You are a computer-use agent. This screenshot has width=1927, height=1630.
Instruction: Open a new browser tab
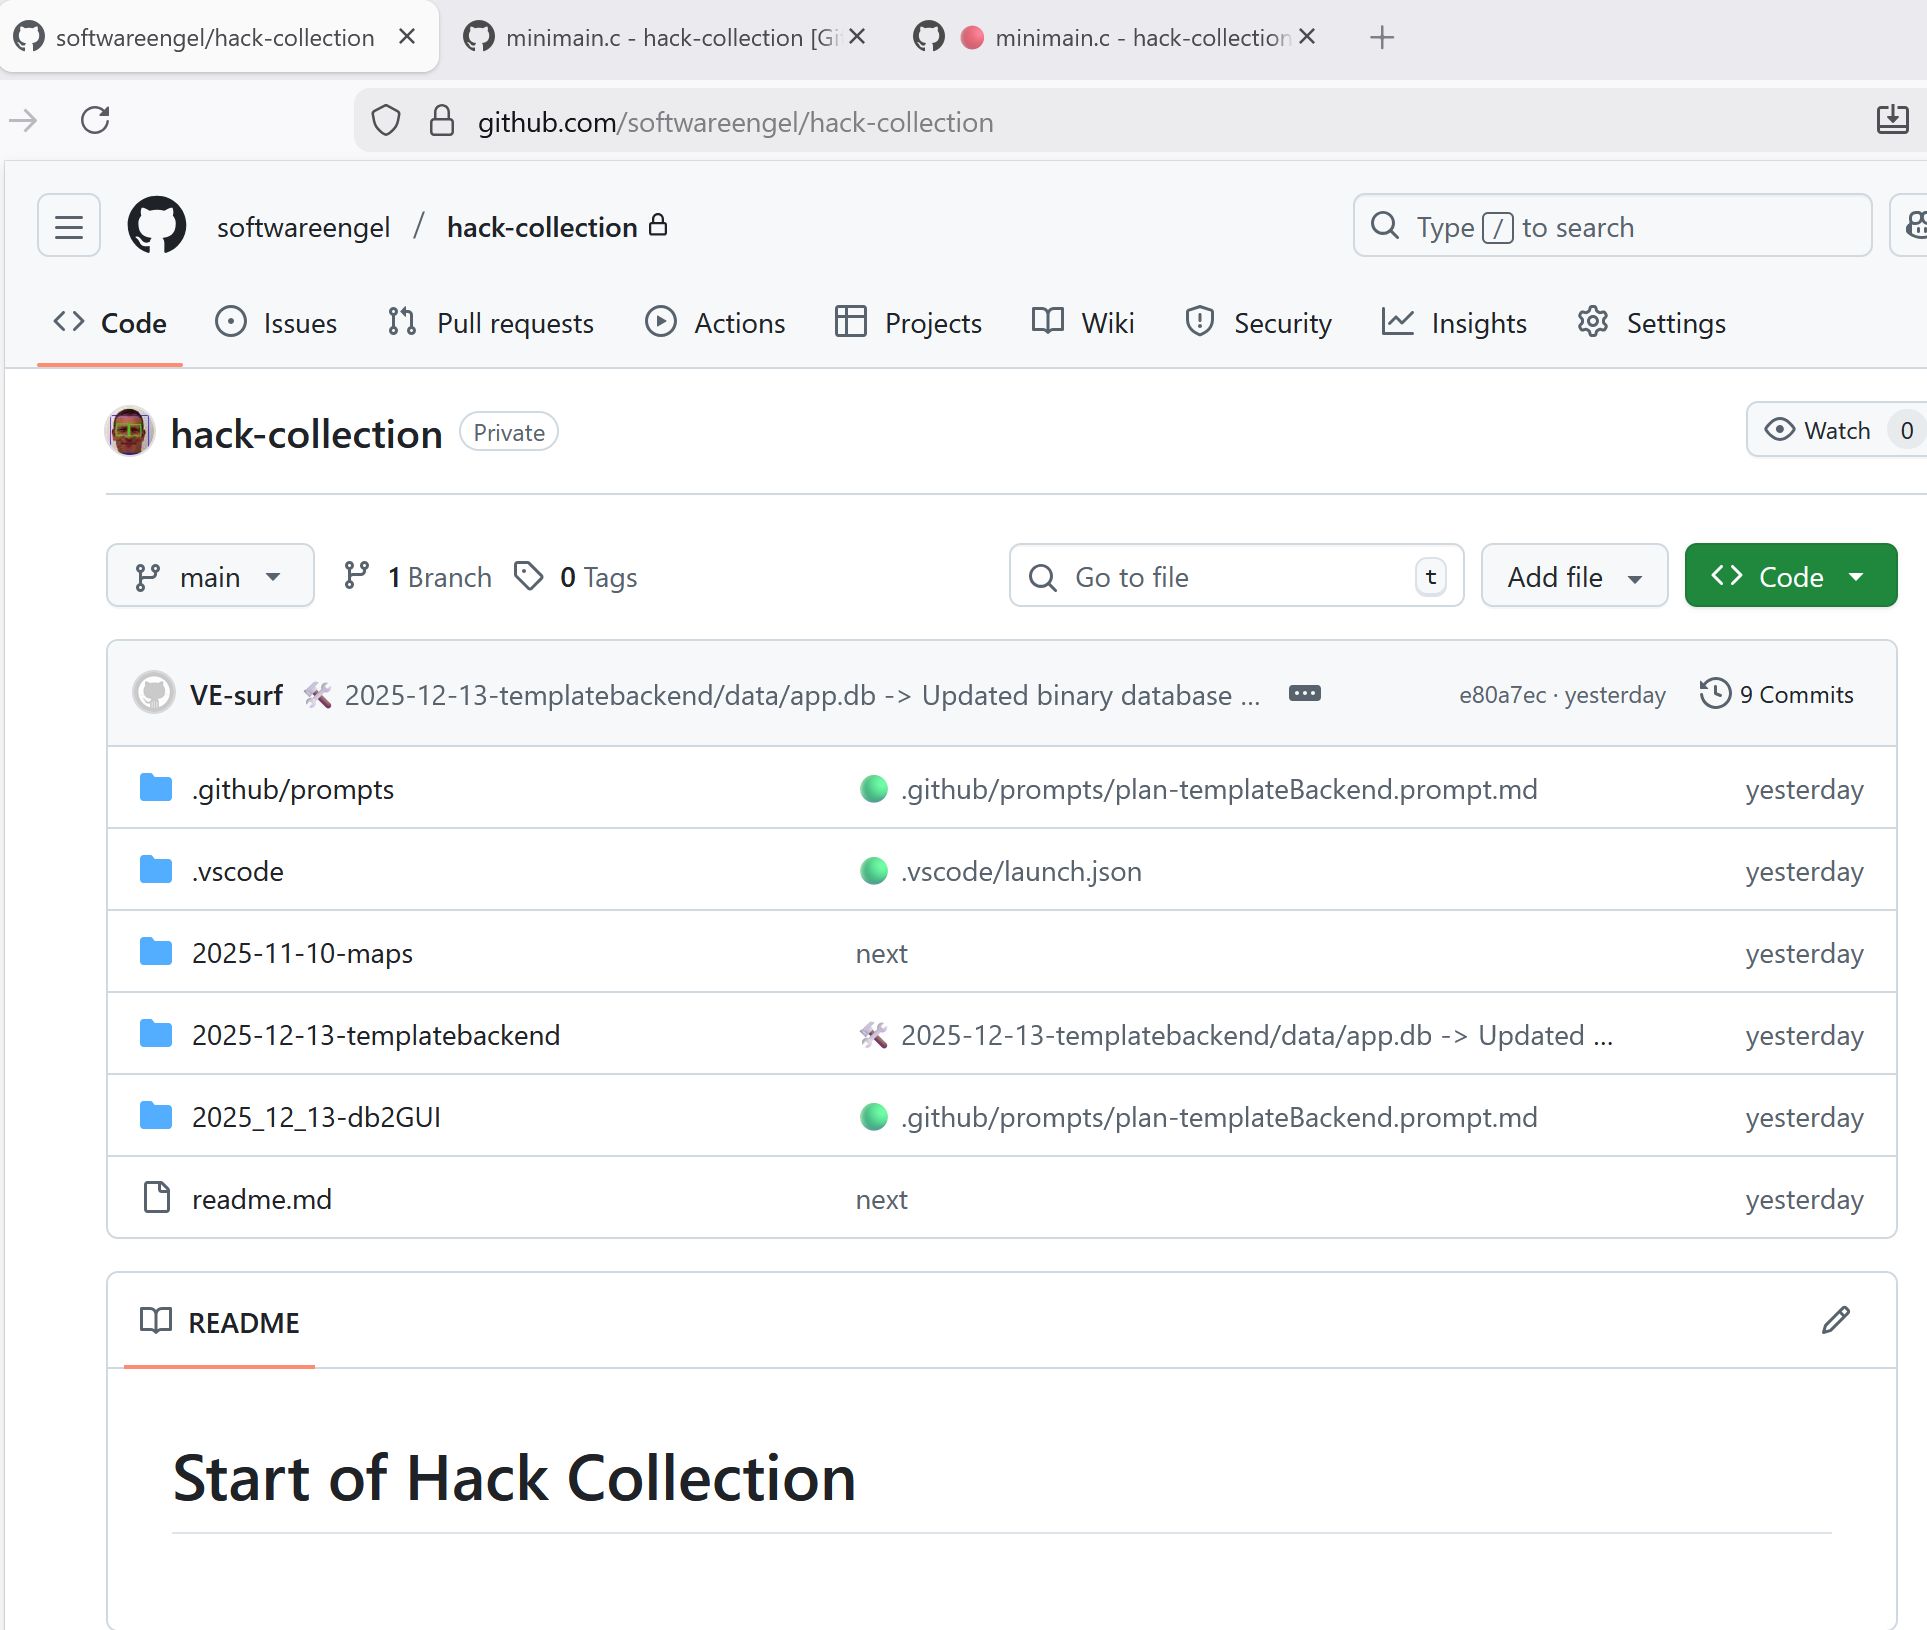(x=1381, y=38)
